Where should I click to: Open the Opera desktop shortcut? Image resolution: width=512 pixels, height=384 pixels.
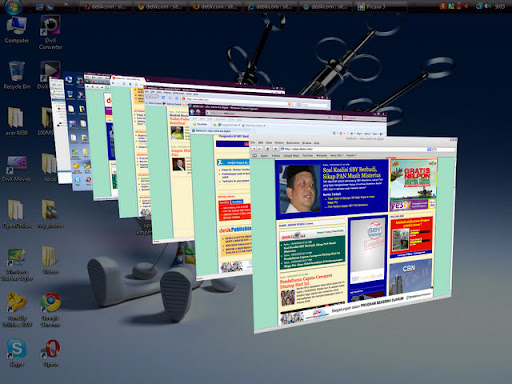pyautogui.click(x=51, y=353)
